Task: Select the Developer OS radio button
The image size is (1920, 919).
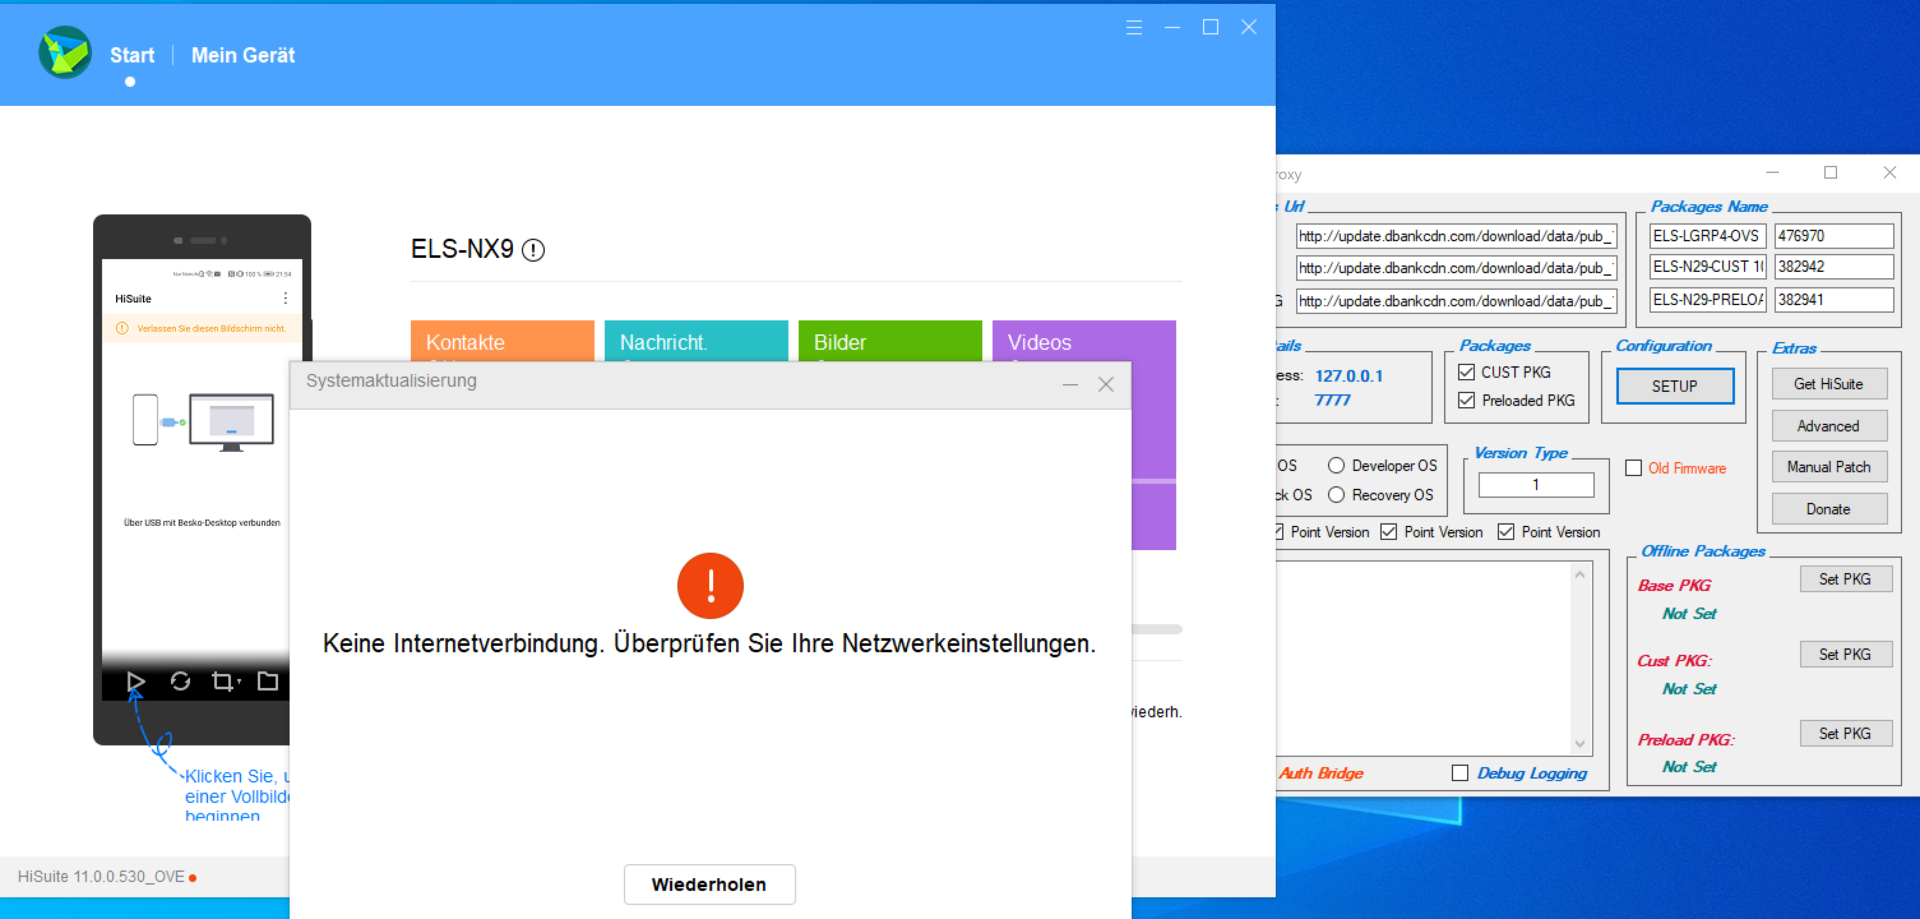Action: click(1336, 465)
